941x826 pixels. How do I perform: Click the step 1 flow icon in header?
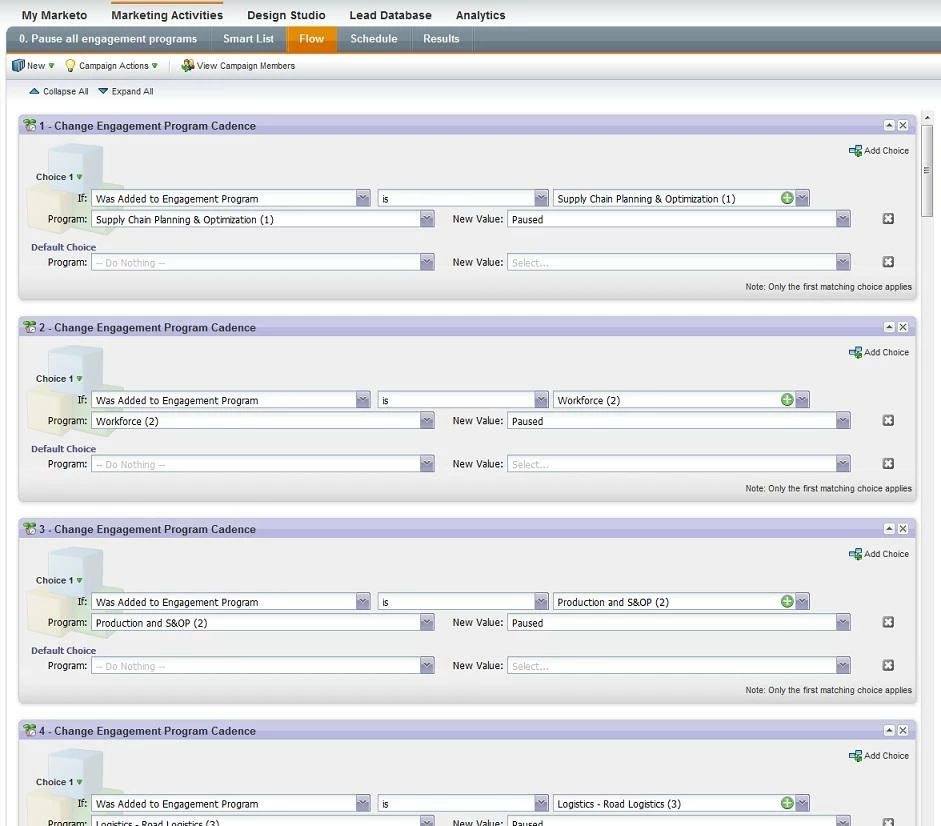tap(29, 125)
